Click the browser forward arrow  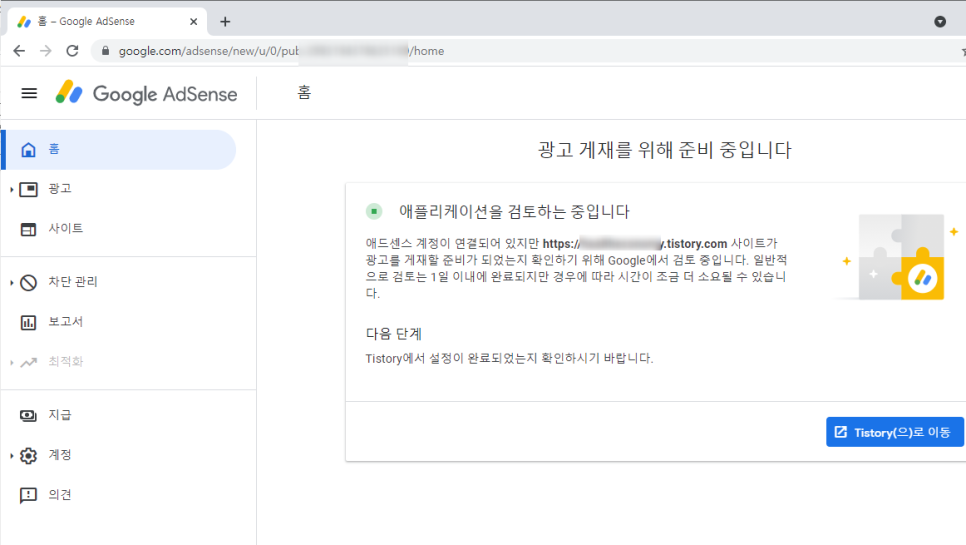point(46,51)
